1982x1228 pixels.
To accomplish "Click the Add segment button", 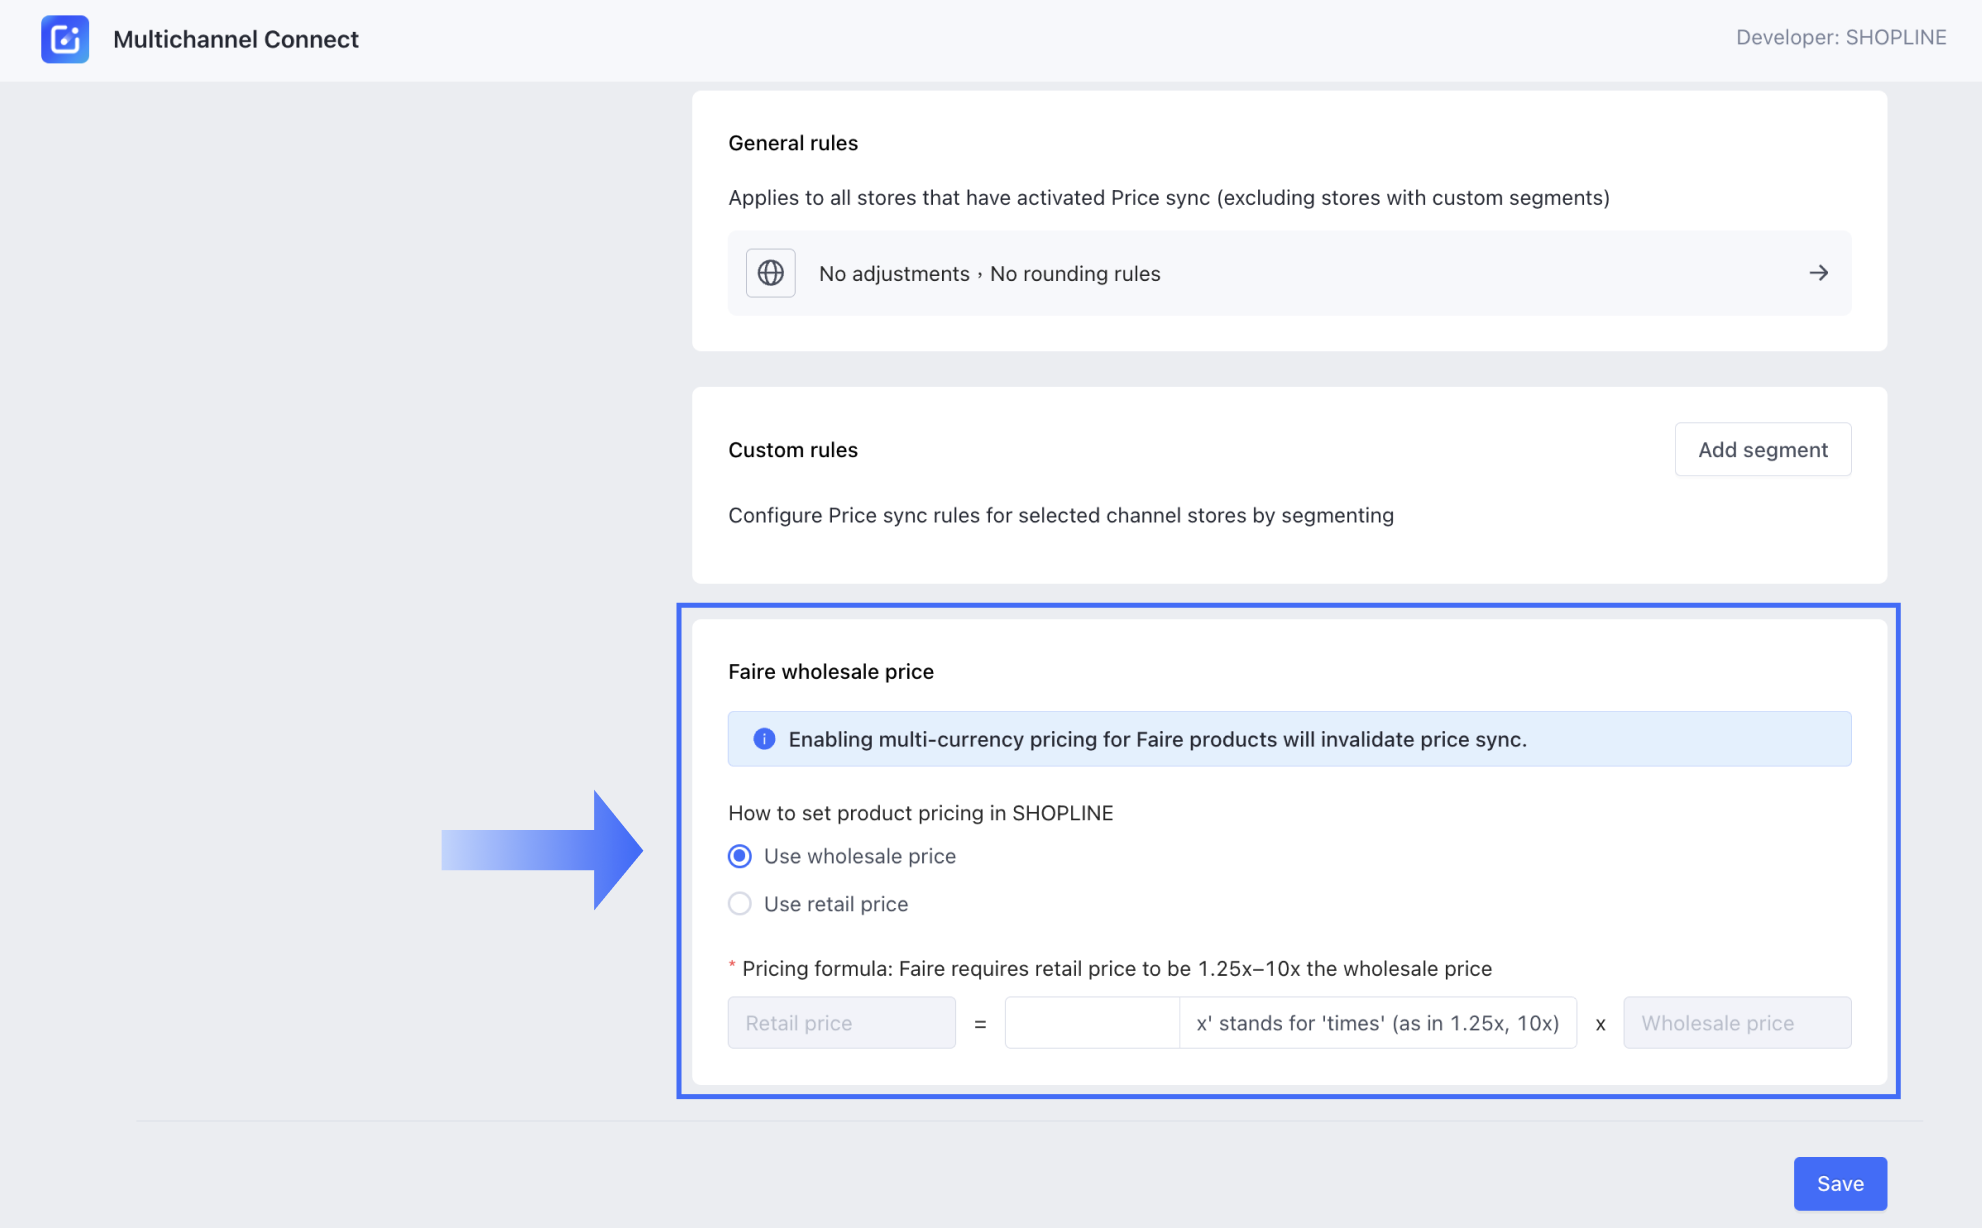I will click(x=1762, y=450).
